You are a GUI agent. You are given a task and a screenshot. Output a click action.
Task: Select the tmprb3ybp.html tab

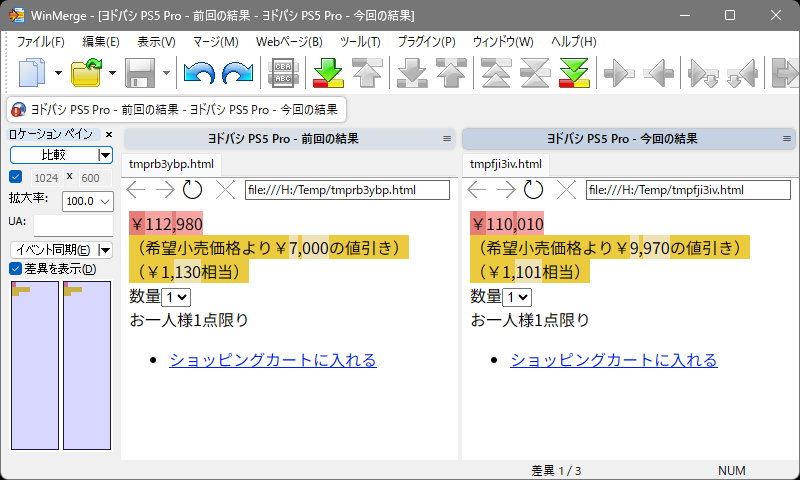pos(171,164)
